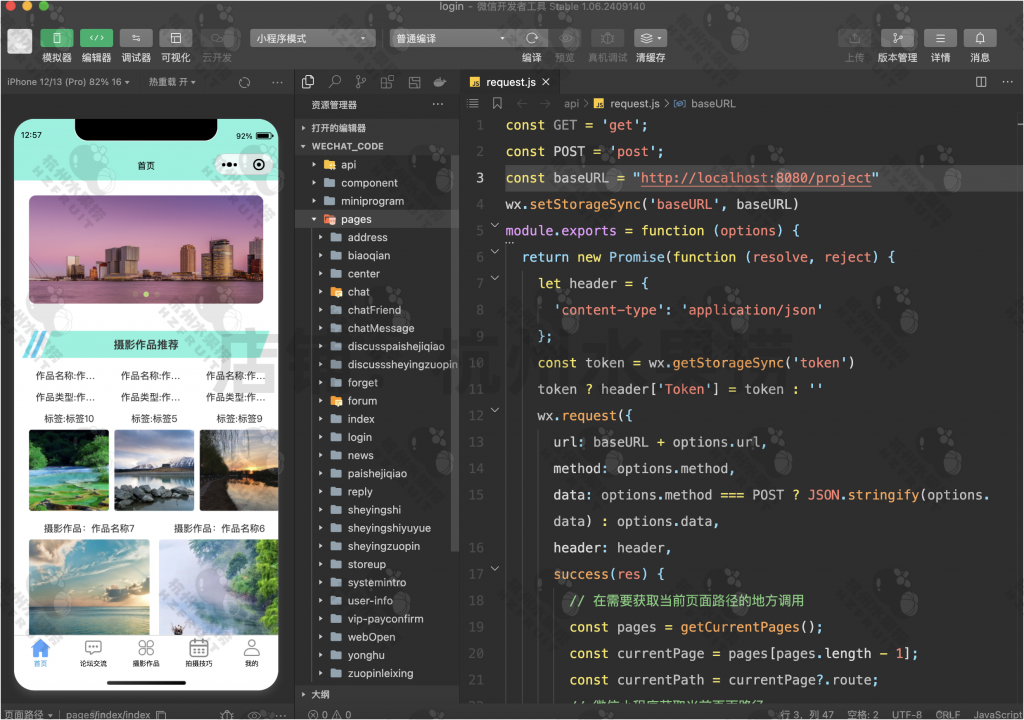Screen dimensions: 1024x720
Task: Open the 小程序模式 mode dropdown
Action: coord(311,39)
